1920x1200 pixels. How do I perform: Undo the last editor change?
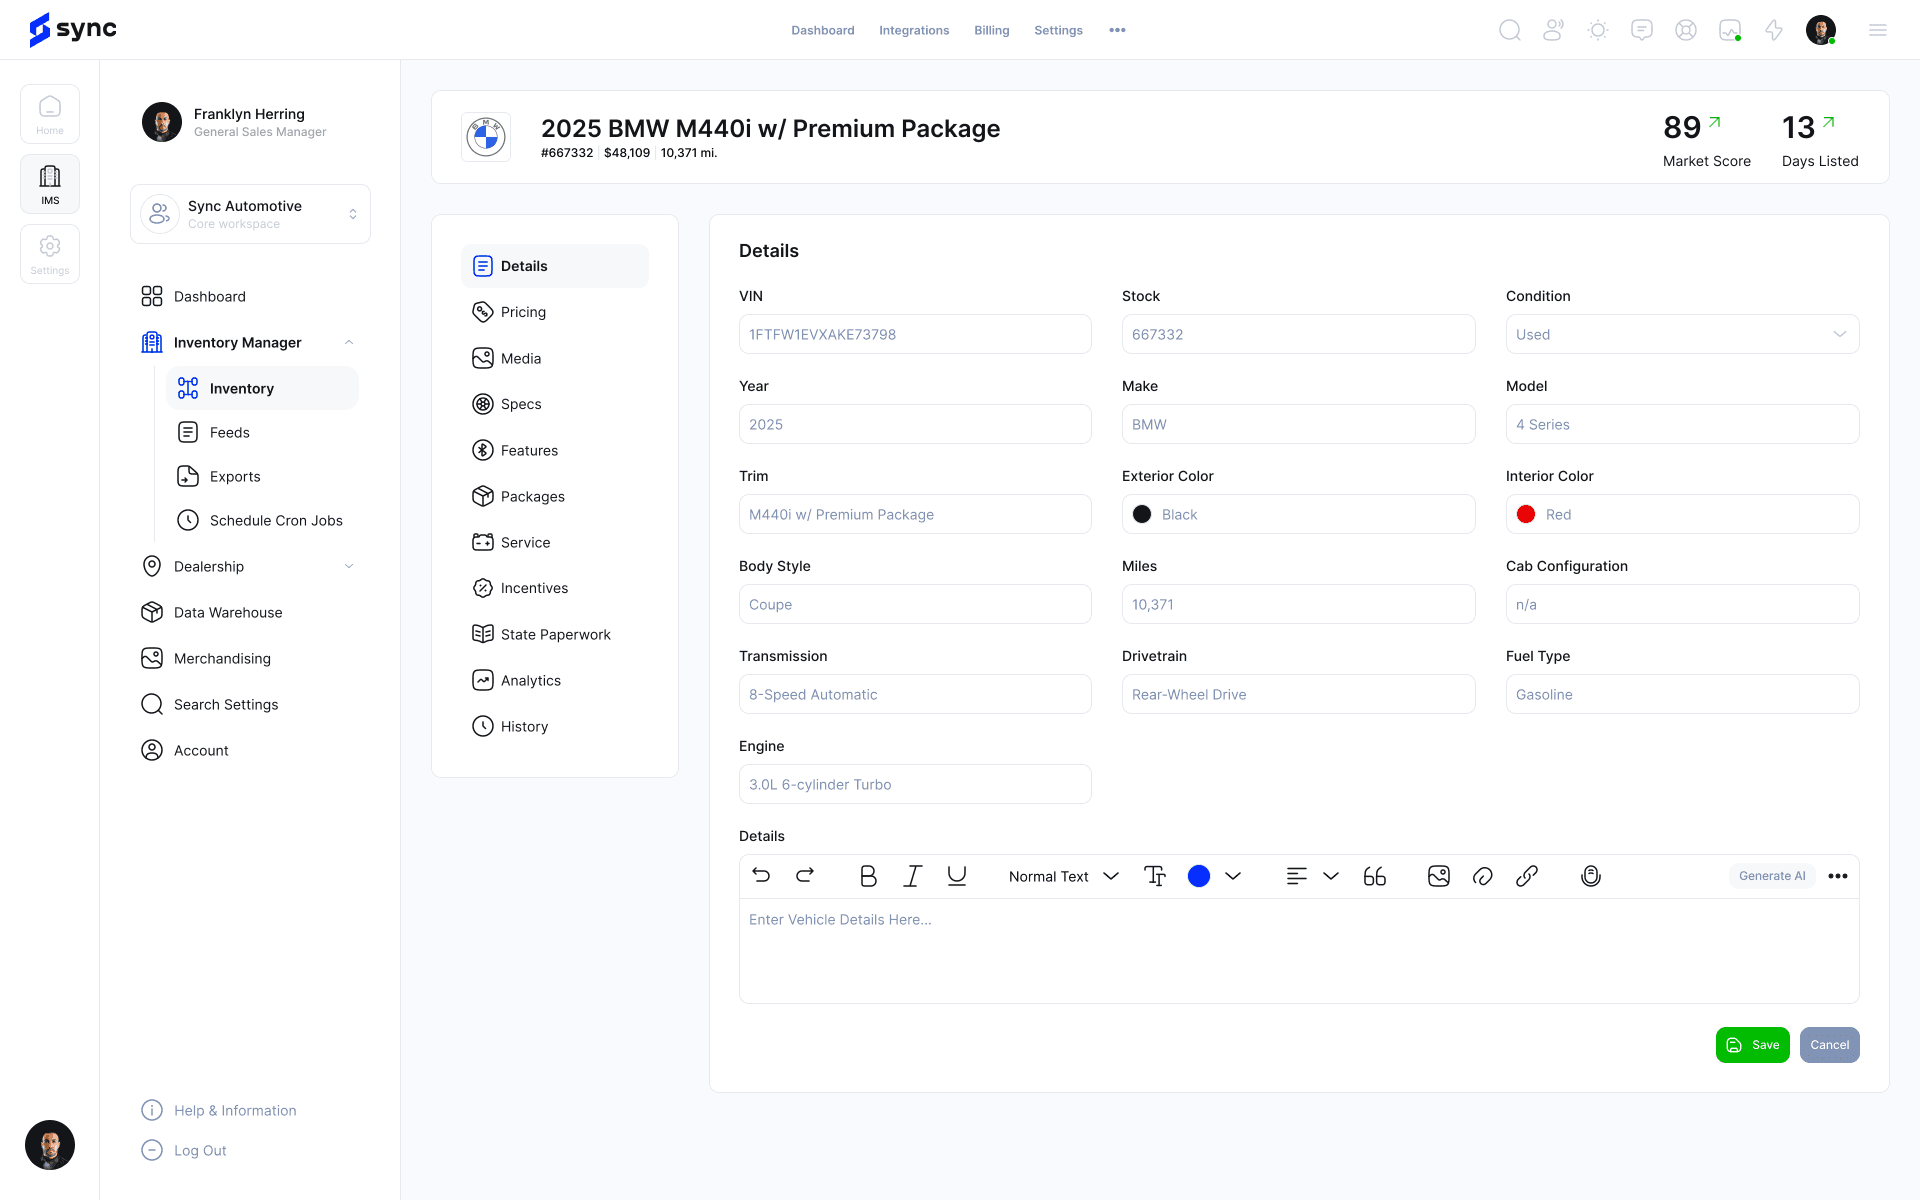[761, 876]
